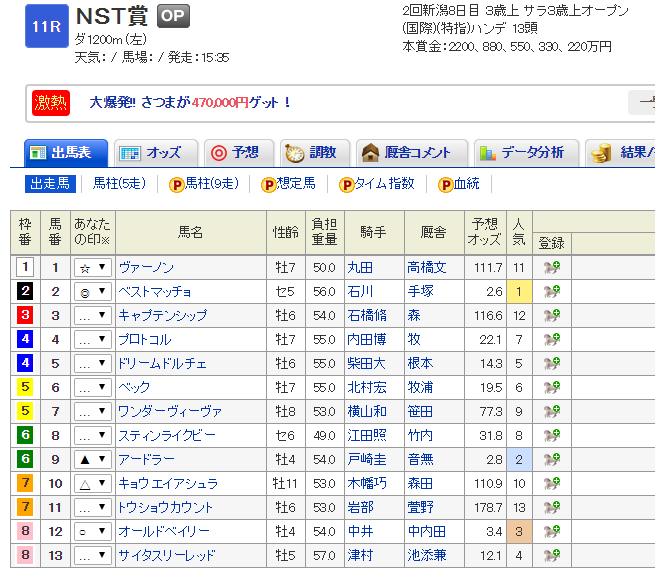
Task: Click the OP grade badge next to NST賞
Action: pos(173,16)
